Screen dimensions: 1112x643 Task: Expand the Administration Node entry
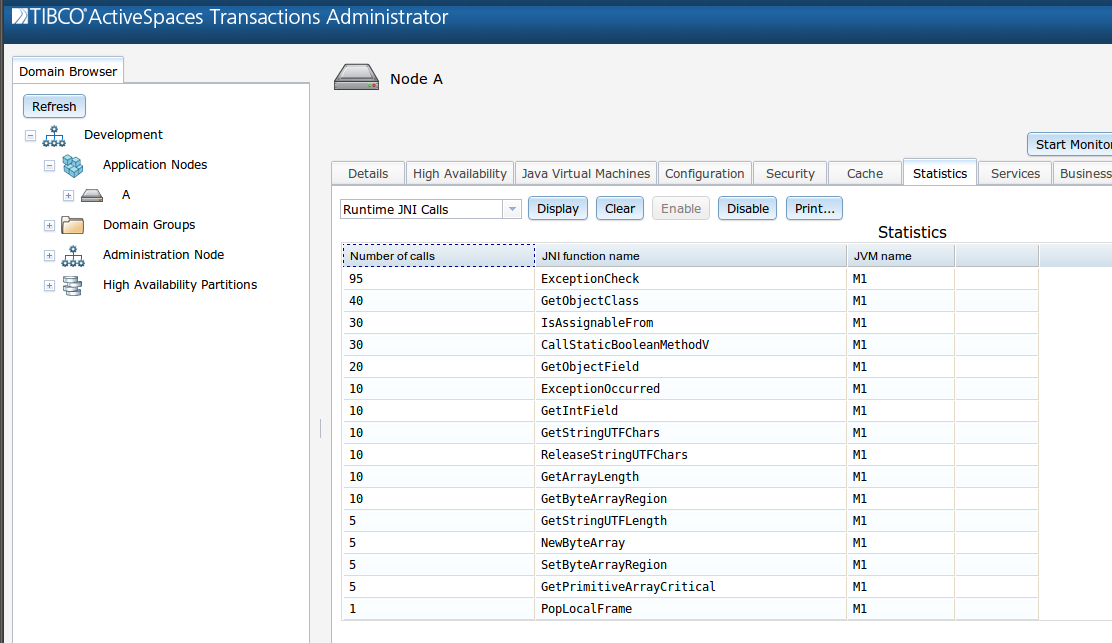coord(49,256)
